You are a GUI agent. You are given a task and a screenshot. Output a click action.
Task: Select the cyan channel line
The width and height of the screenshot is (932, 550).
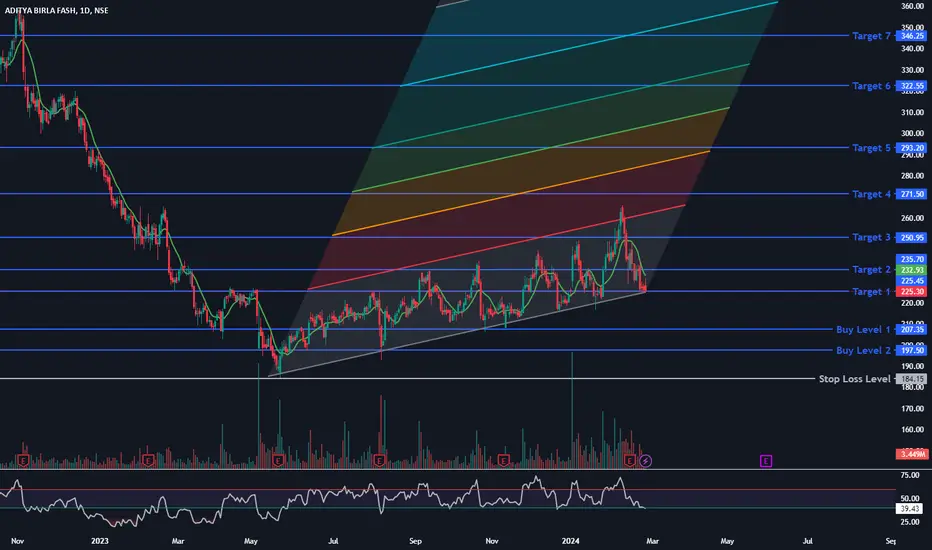[588, 44]
